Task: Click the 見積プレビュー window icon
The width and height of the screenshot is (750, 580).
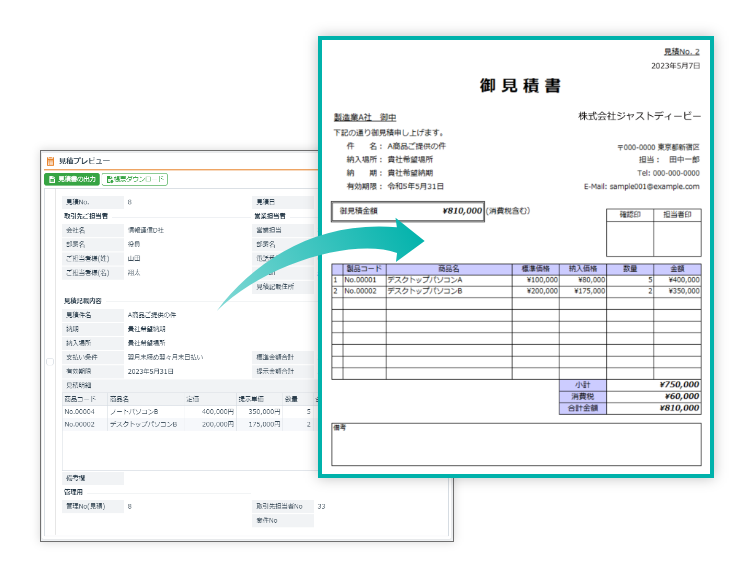Action: pos(50,161)
